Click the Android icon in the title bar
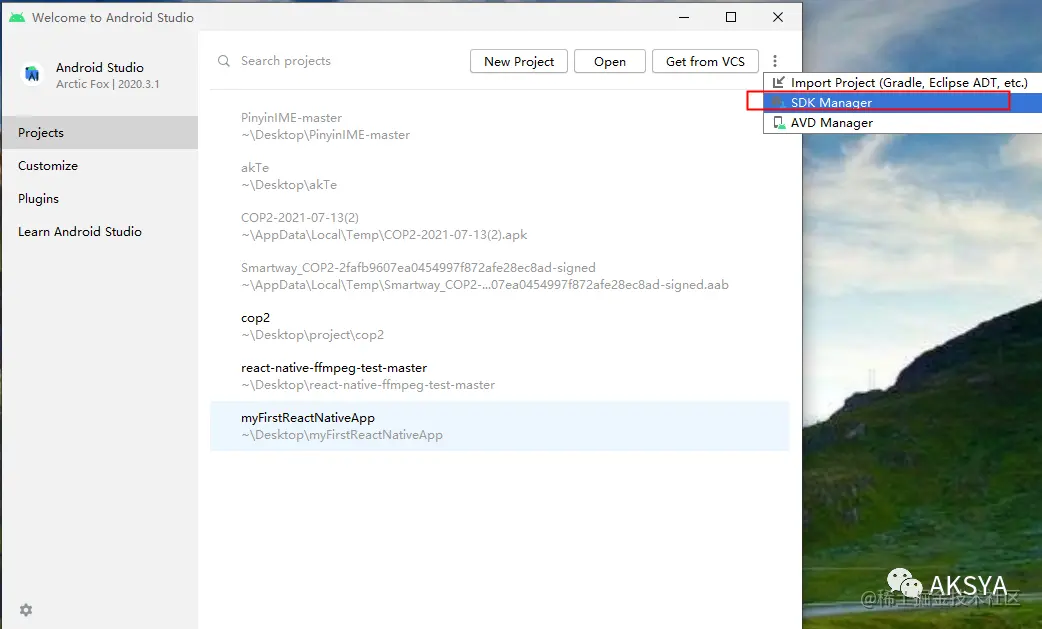 (x=17, y=17)
